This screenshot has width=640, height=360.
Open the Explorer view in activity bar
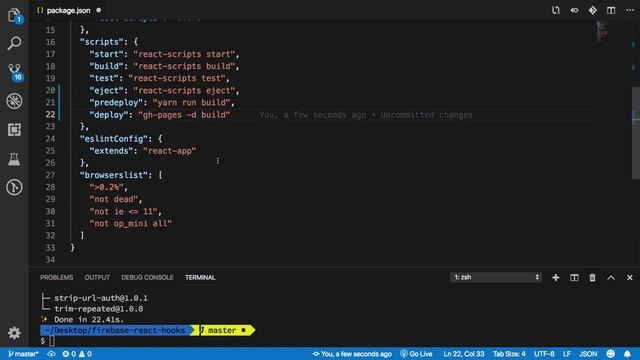pyautogui.click(x=14, y=16)
